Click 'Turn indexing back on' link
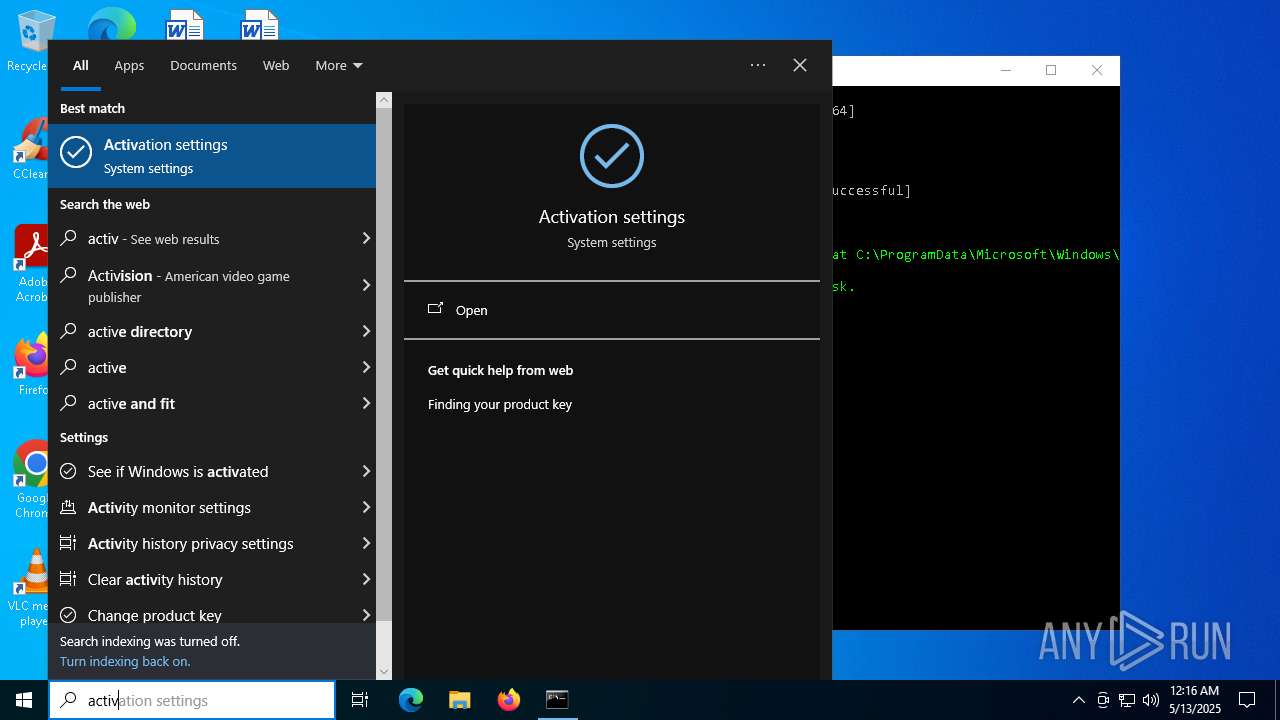This screenshot has height=720, width=1280. [x=125, y=661]
